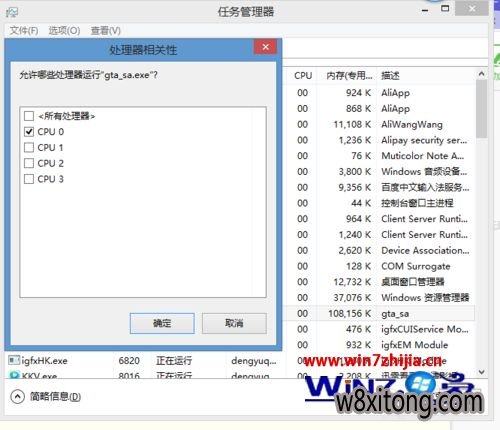Select the CPU 3 checkbox

click(x=29, y=179)
